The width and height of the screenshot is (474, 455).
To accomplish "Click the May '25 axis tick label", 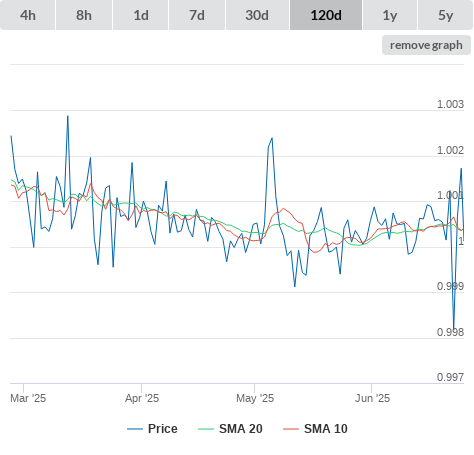I will click(255, 398).
